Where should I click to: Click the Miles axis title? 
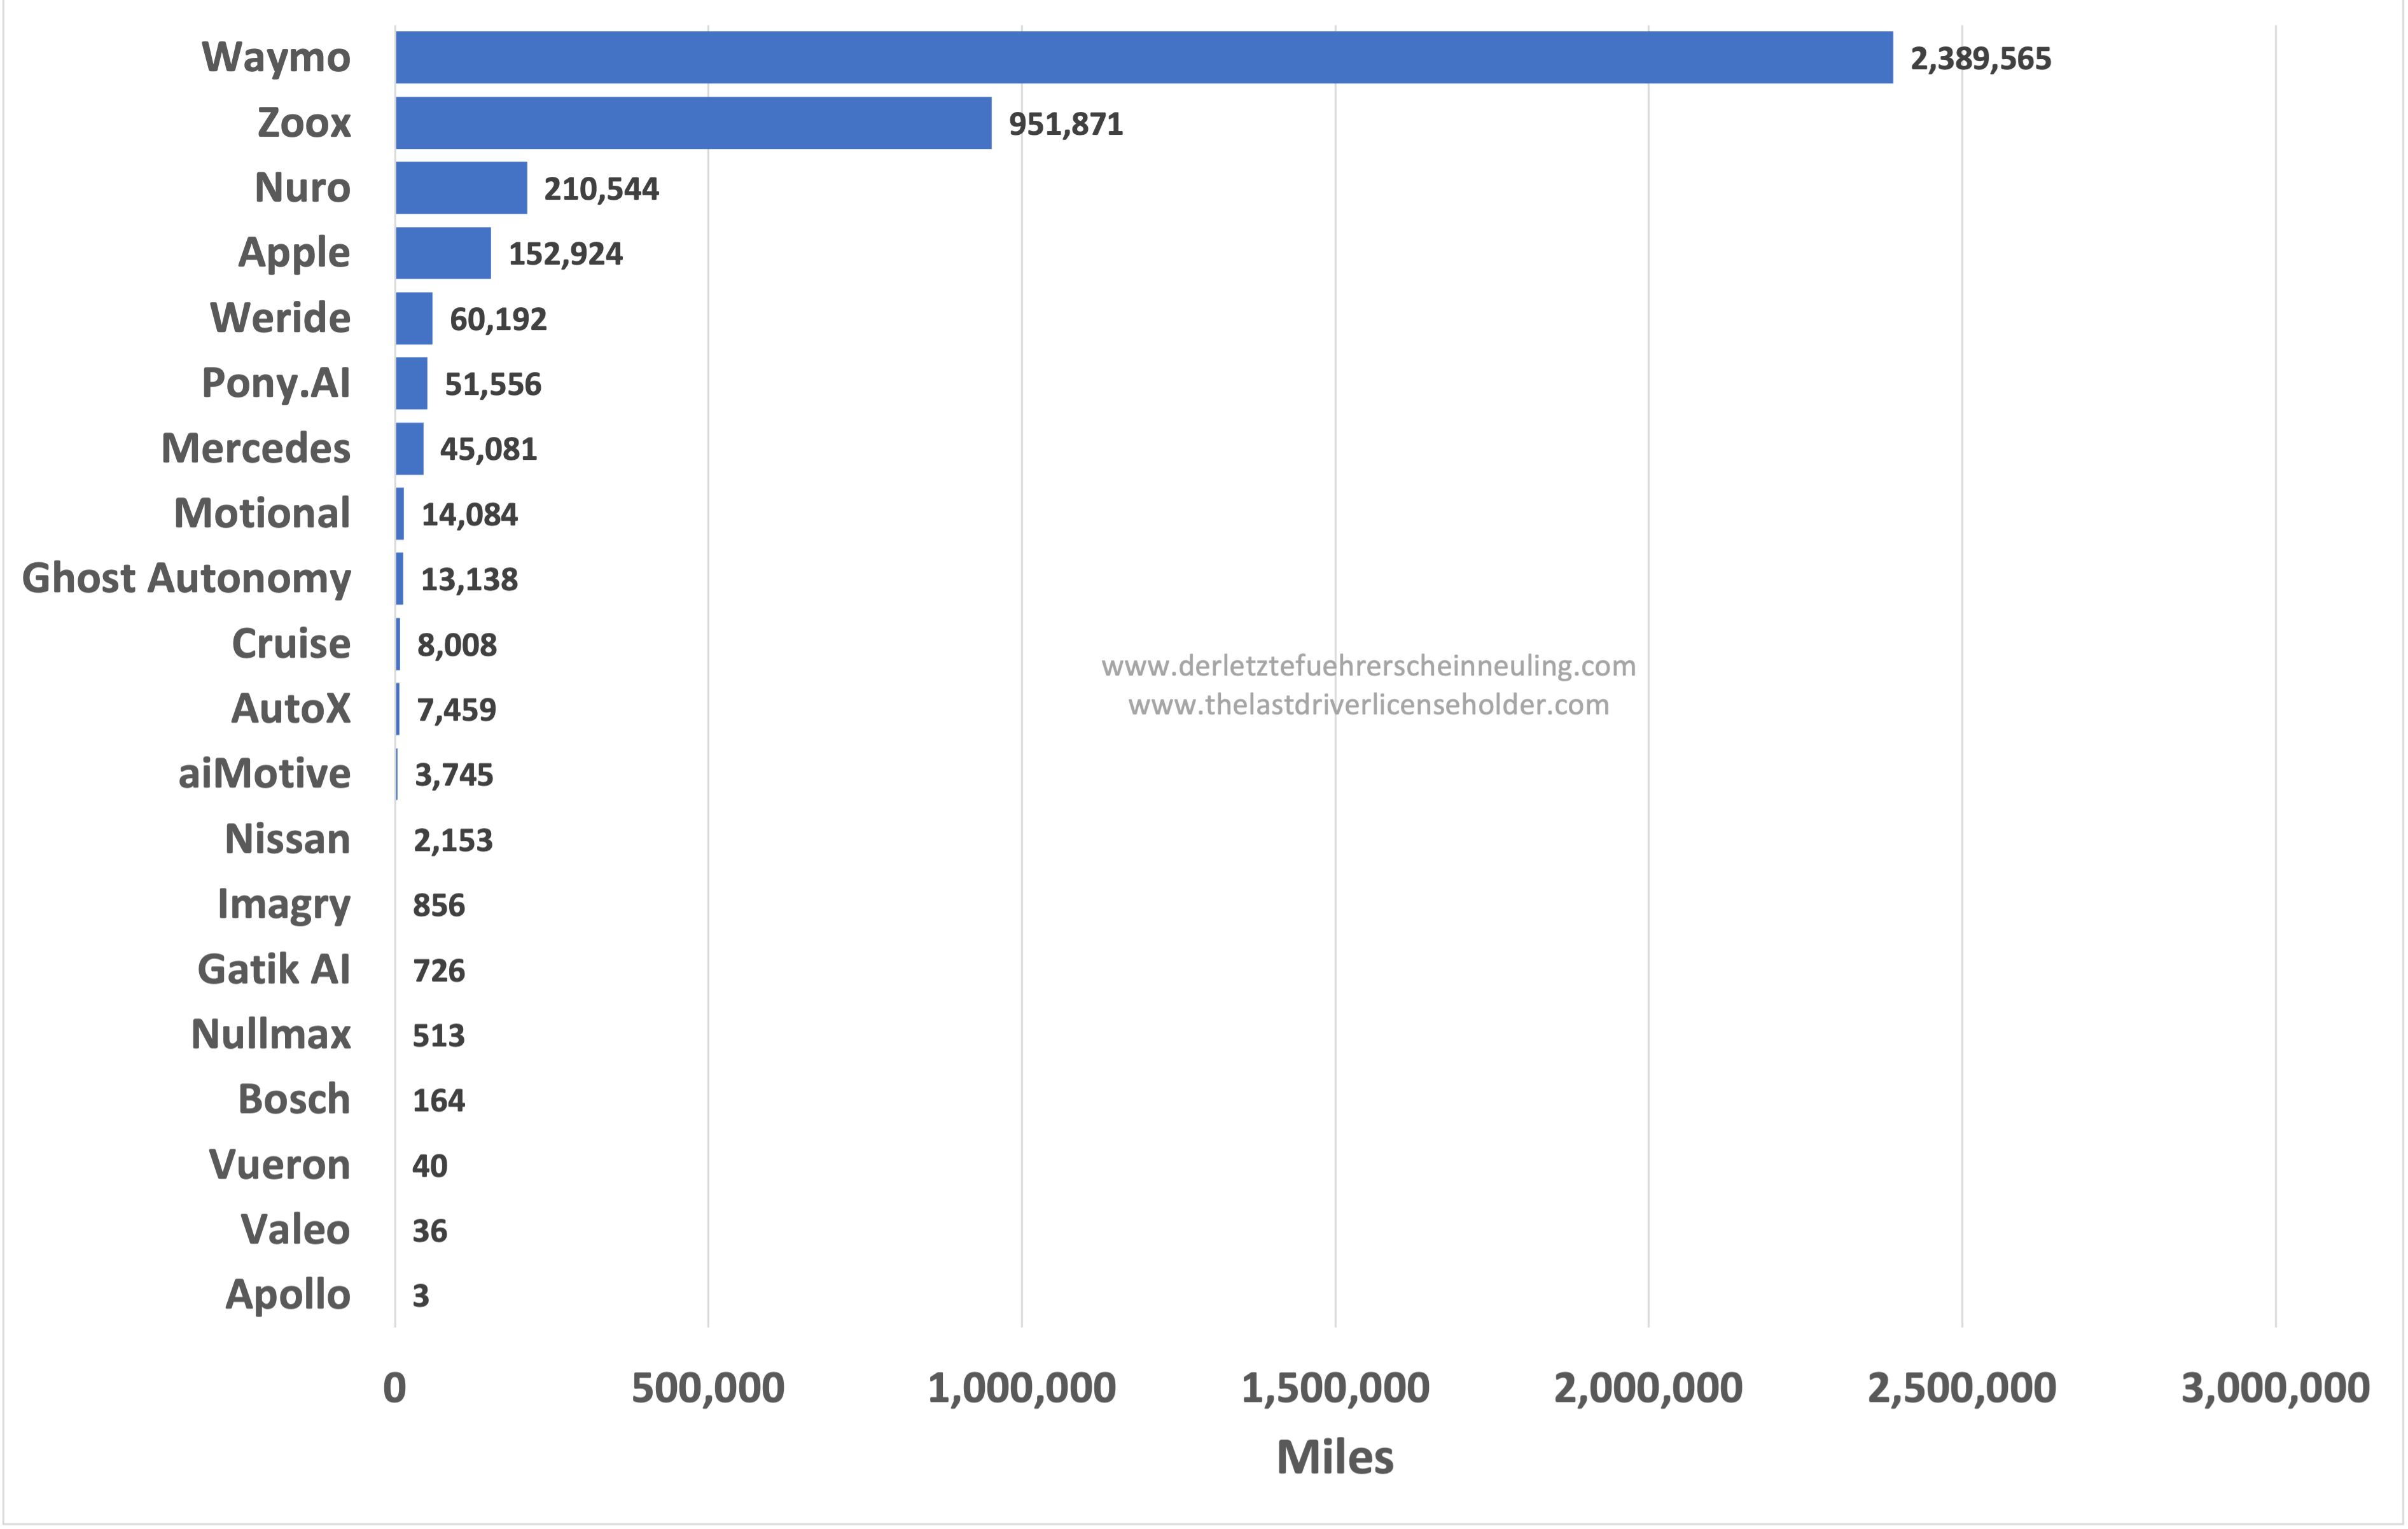tap(1334, 1457)
